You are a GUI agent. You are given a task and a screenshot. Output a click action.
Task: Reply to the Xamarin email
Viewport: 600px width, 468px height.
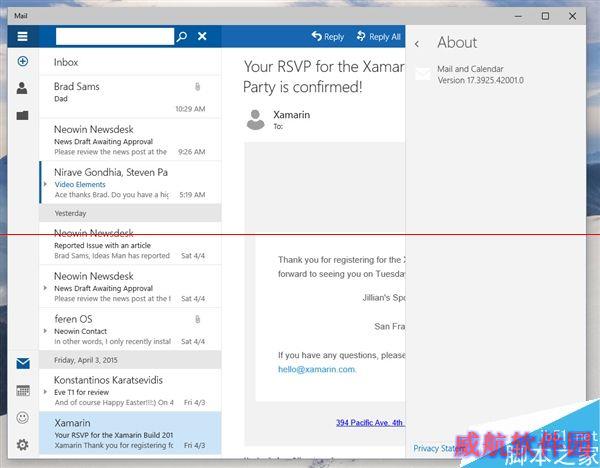(328, 37)
